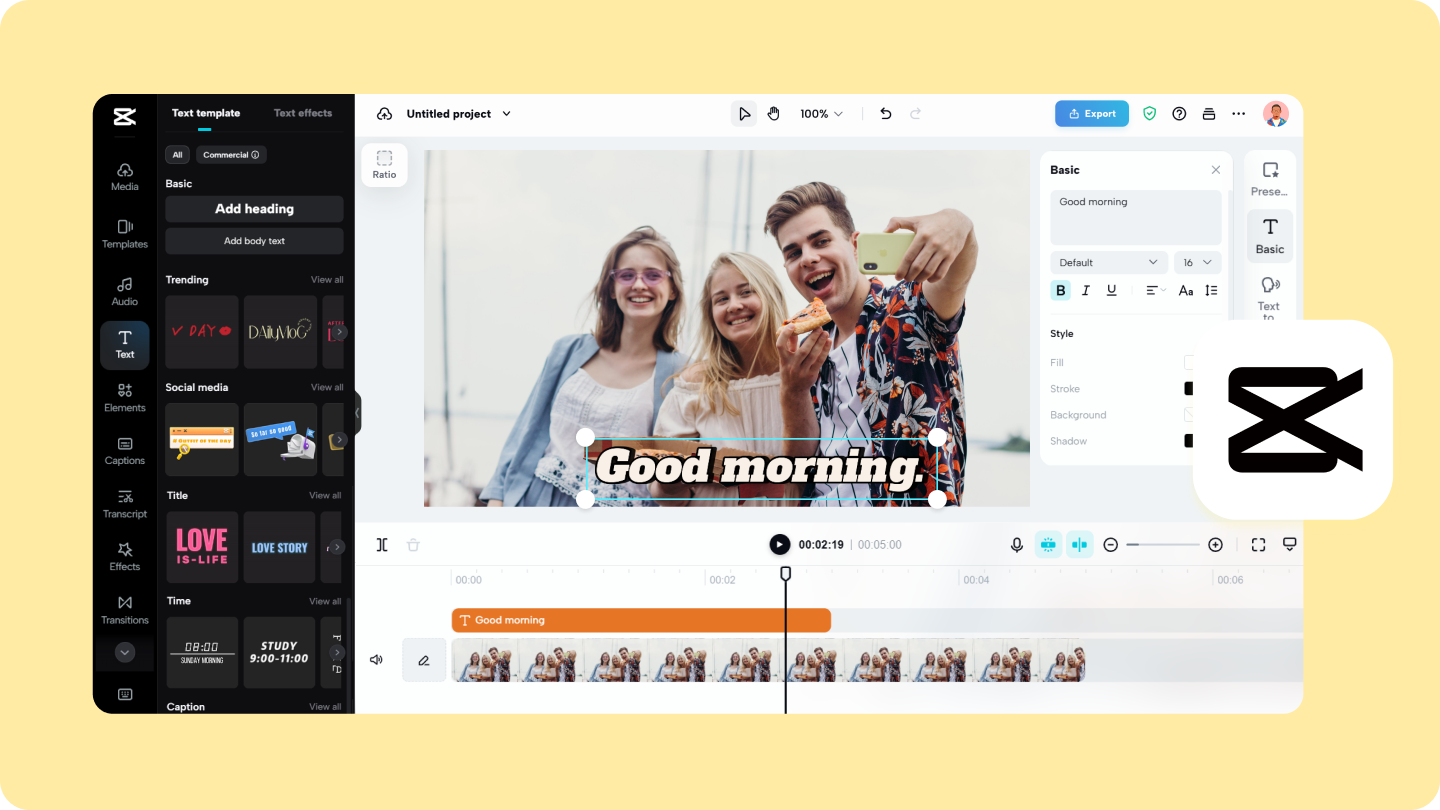Show more Social media templates with the arrow
The height and width of the screenshot is (810, 1440).
(x=340, y=440)
